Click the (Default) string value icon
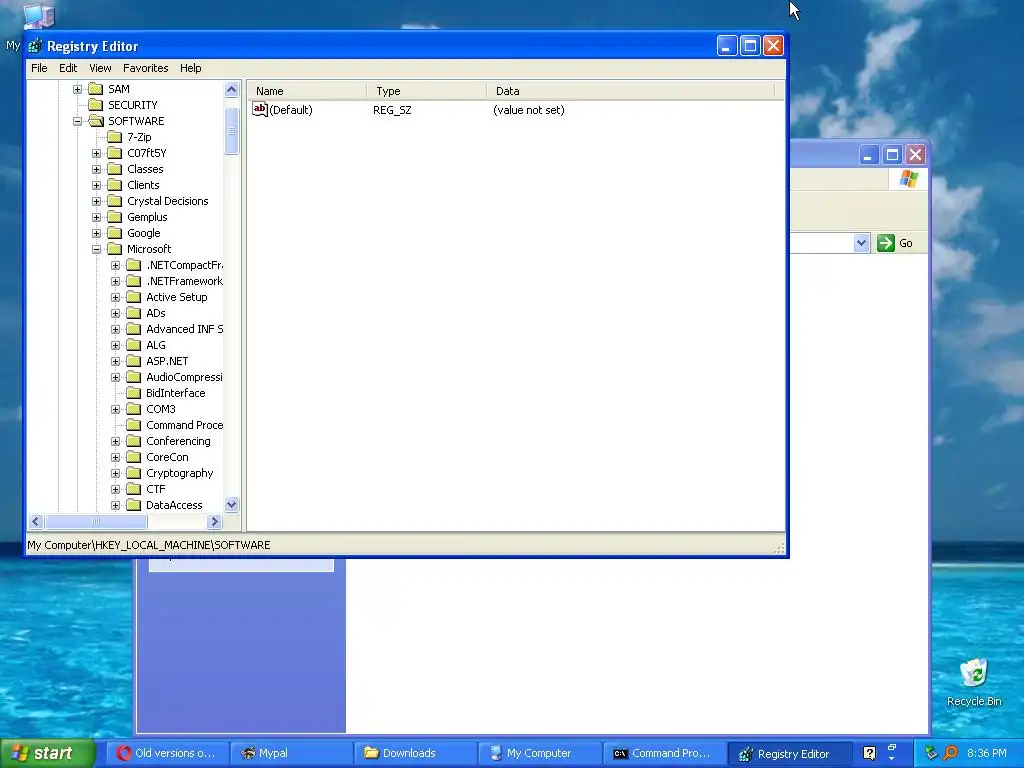 tap(260, 110)
